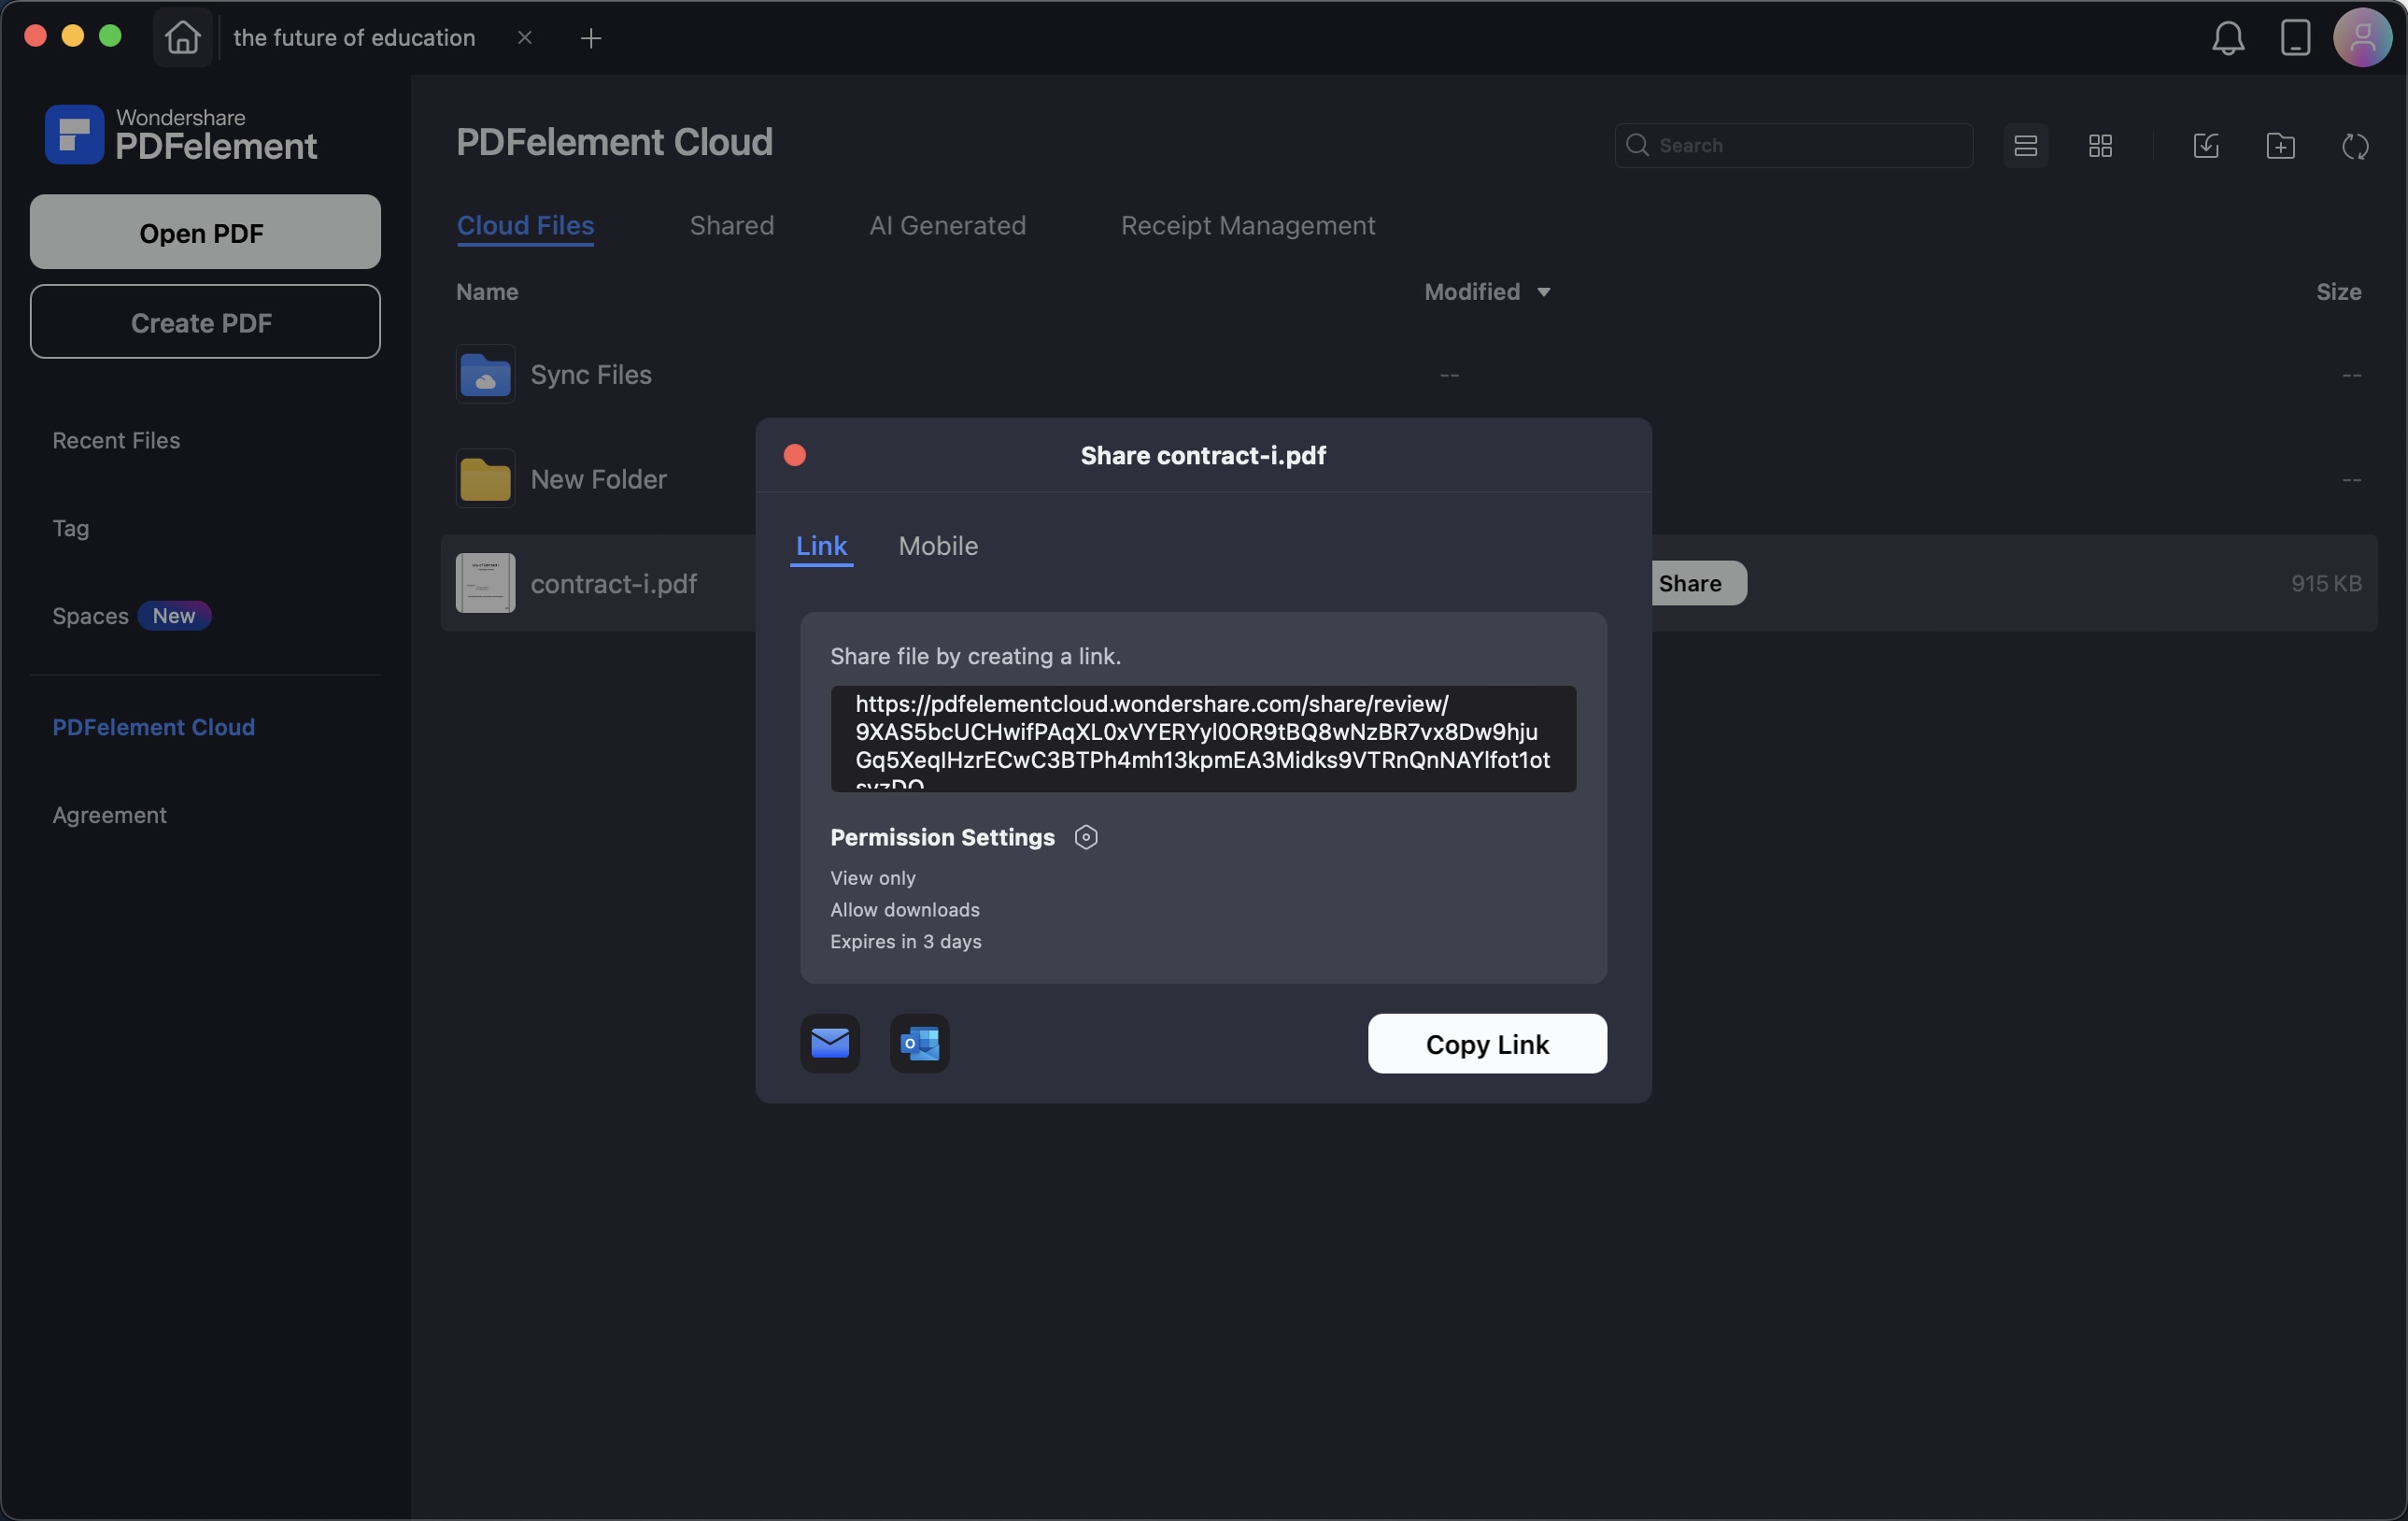Click the New Folder yellow icon
Image resolution: width=2408 pixels, height=1521 pixels.
[x=485, y=479]
